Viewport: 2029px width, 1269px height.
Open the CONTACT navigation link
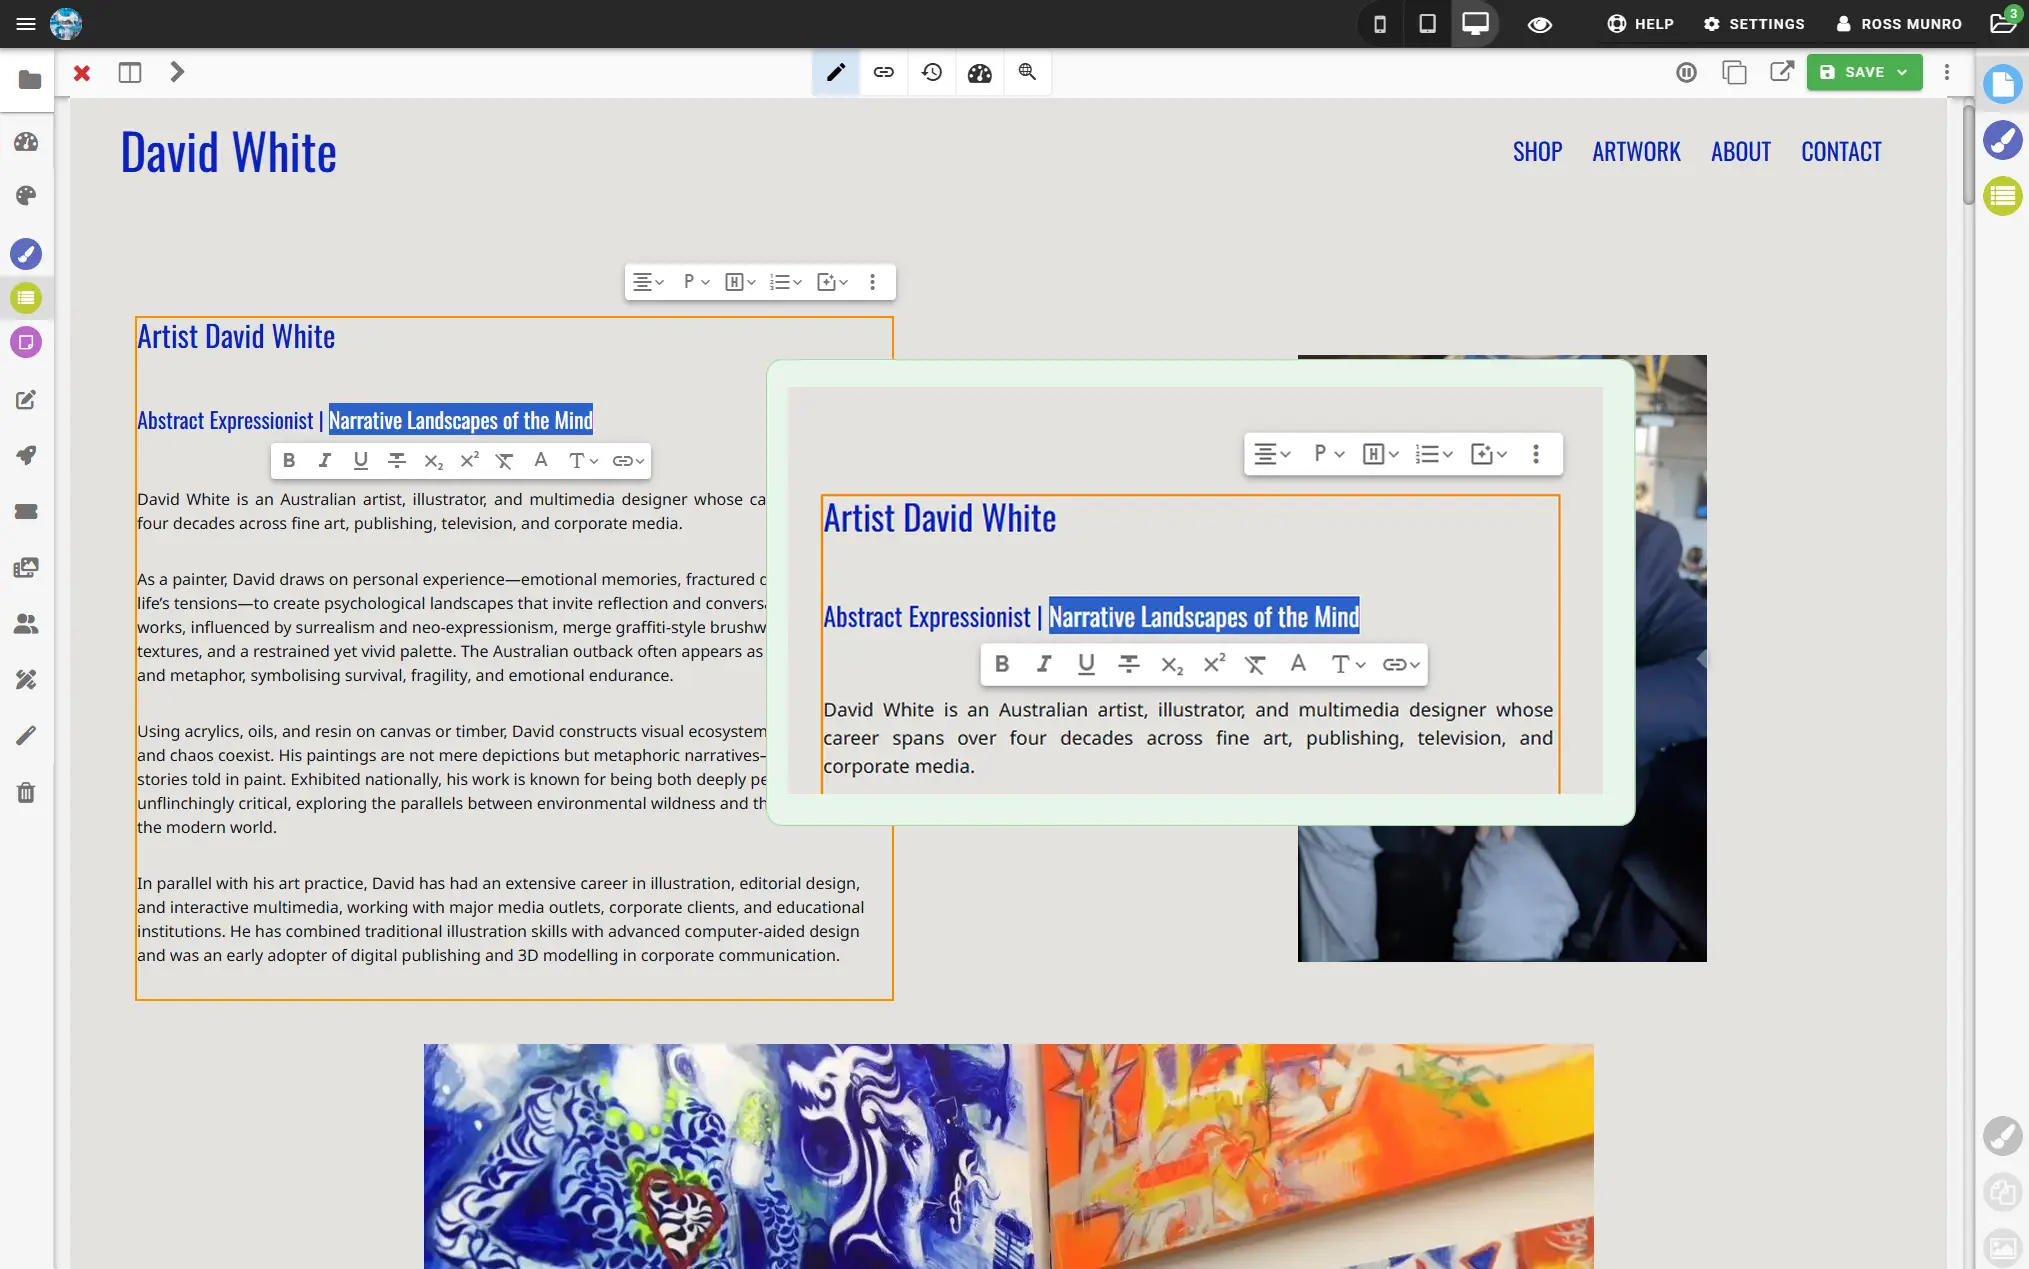pos(1841,151)
